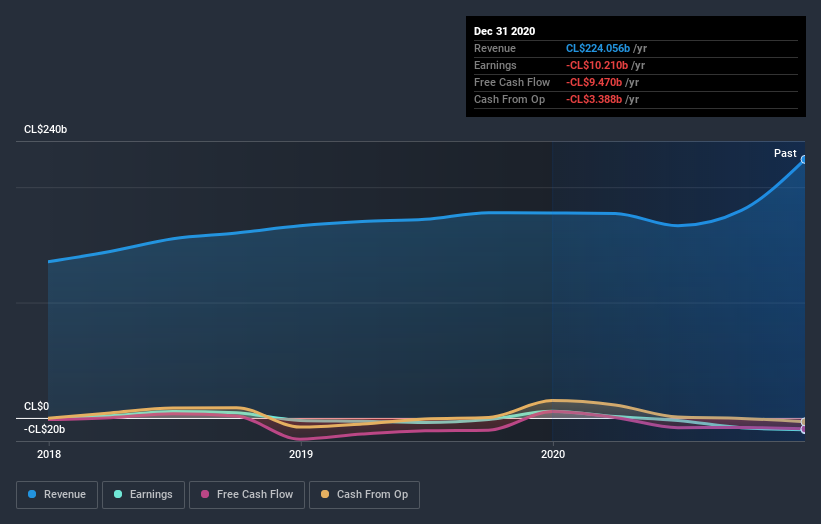The width and height of the screenshot is (821, 524).
Task: Select the 2018 x-axis label
Action: pos(49,454)
